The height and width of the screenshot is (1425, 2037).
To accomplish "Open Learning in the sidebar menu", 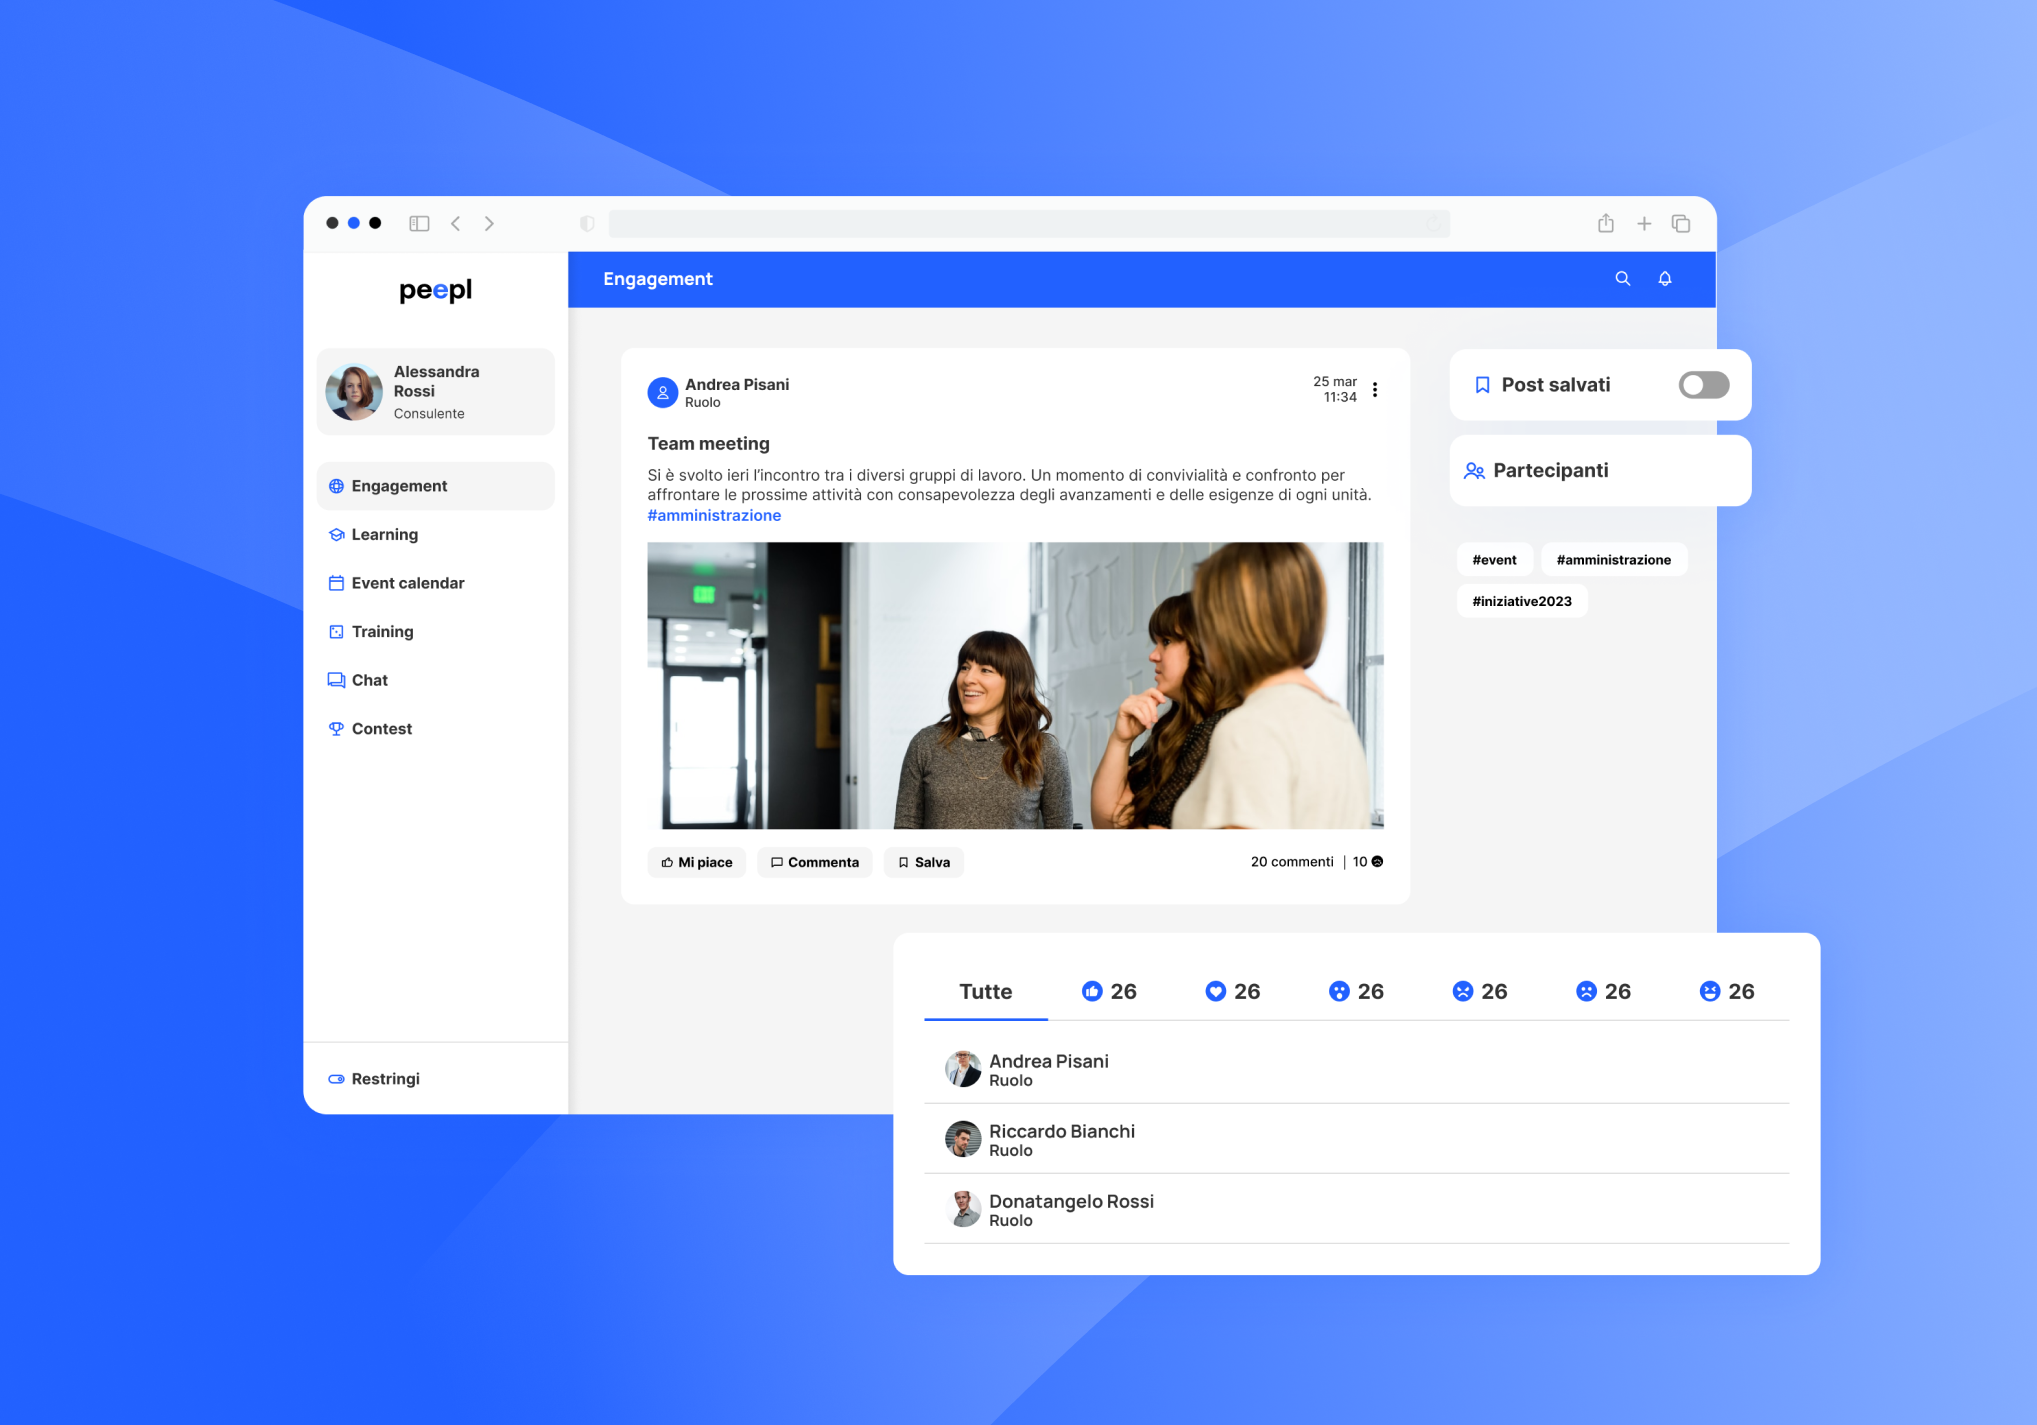I will [384, 535].
